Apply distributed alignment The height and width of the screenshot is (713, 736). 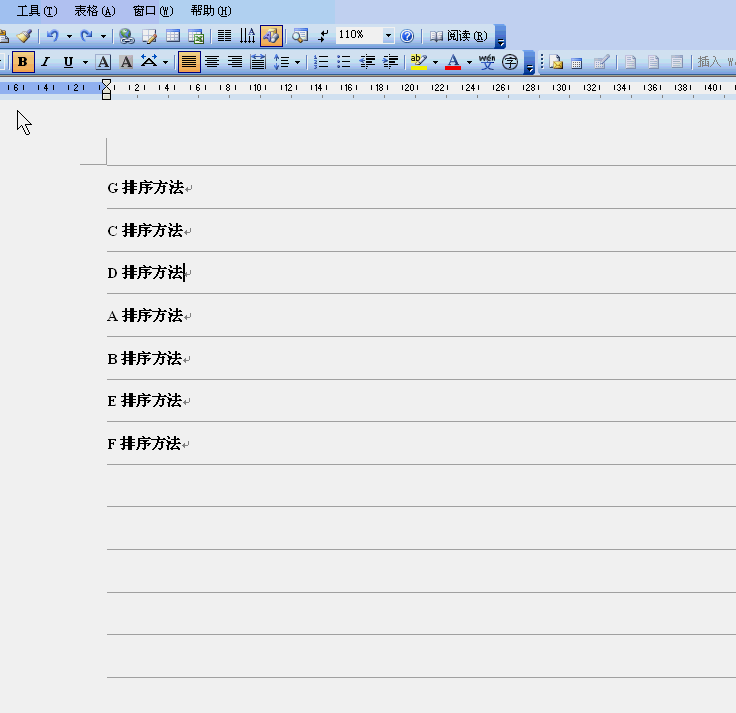click(258, 62)
